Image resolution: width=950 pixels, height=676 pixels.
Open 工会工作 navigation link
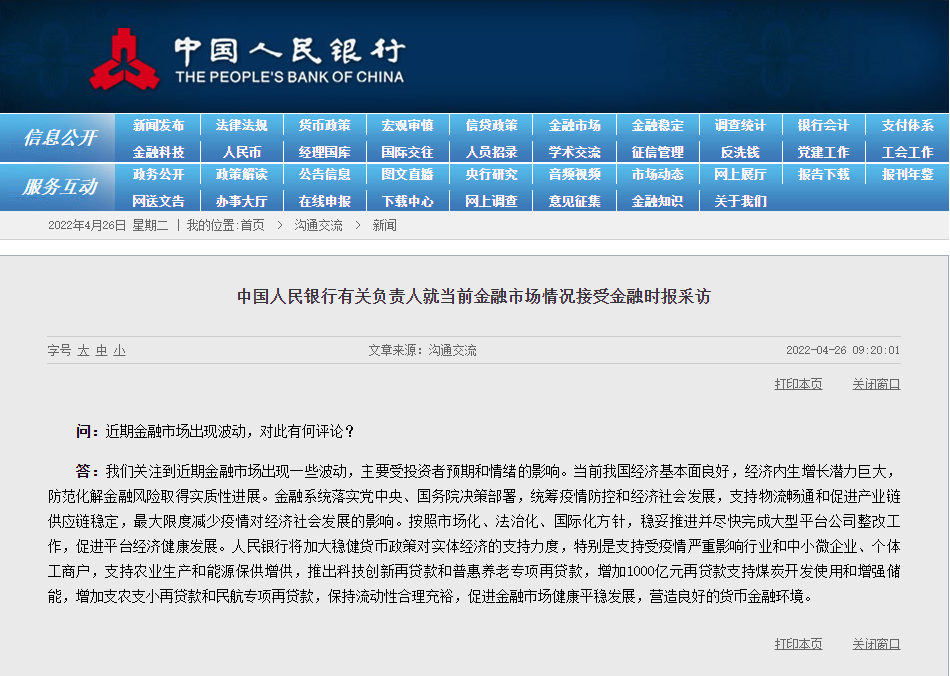[x=907, y=152]
